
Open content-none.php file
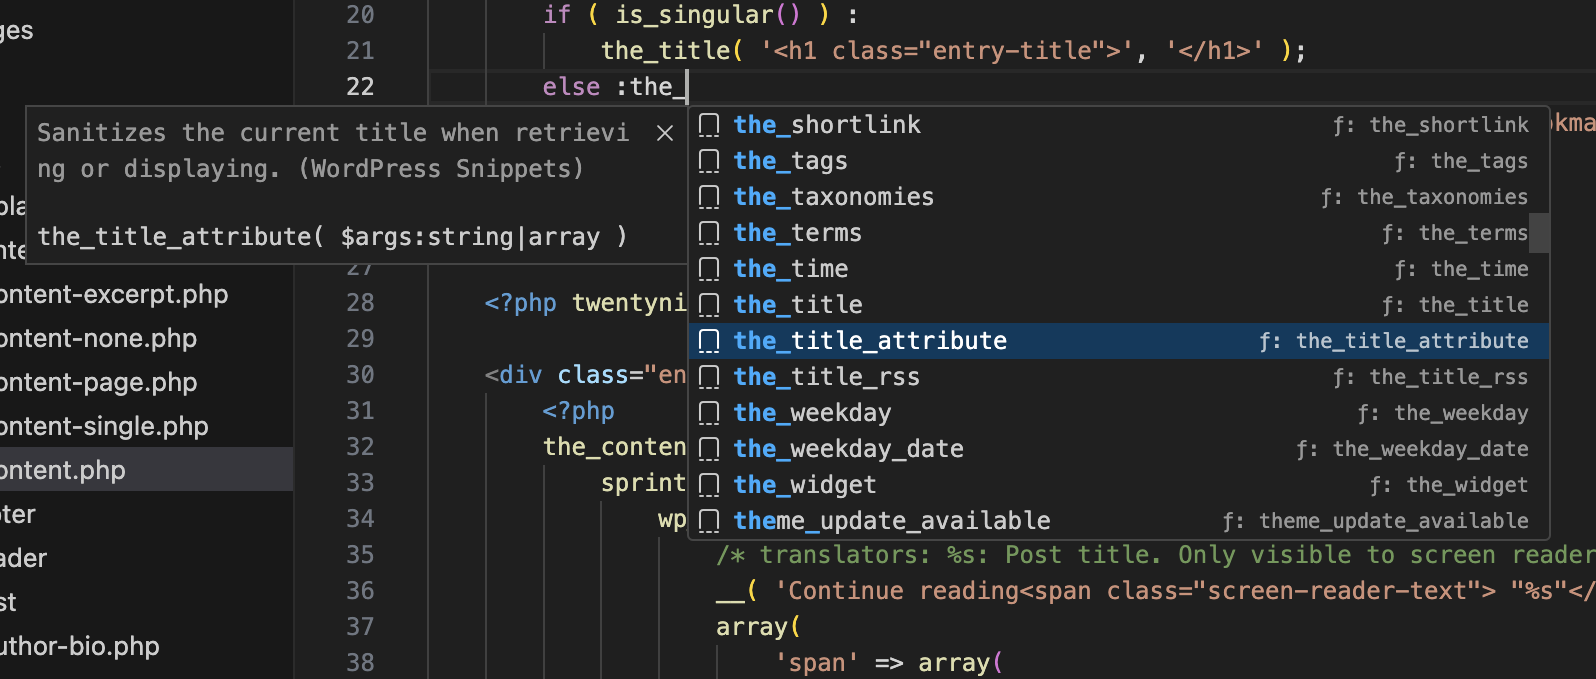pyautogui.click(x=98, y=339)
